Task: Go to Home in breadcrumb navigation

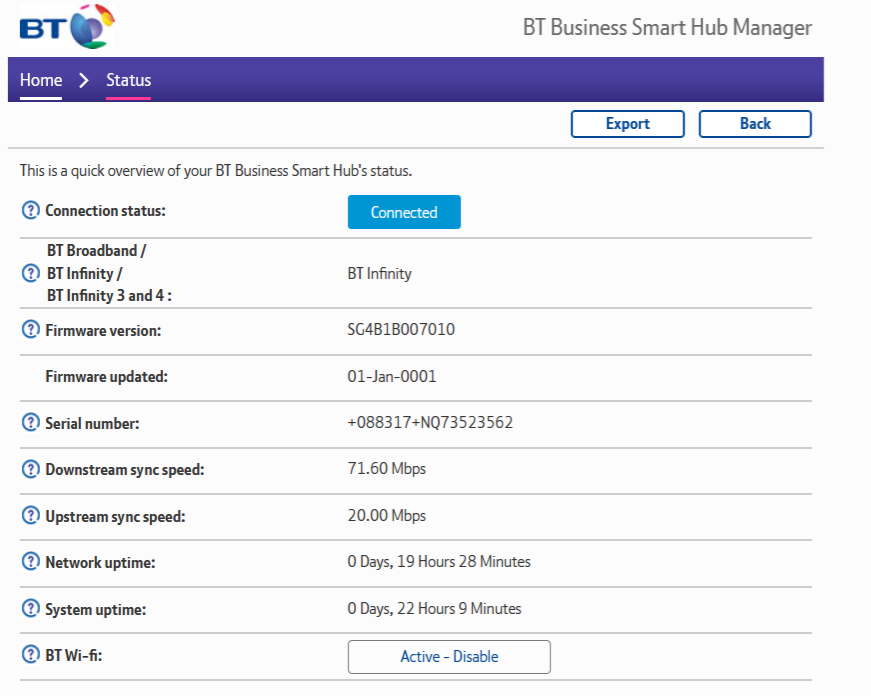Action: [41, 80]
